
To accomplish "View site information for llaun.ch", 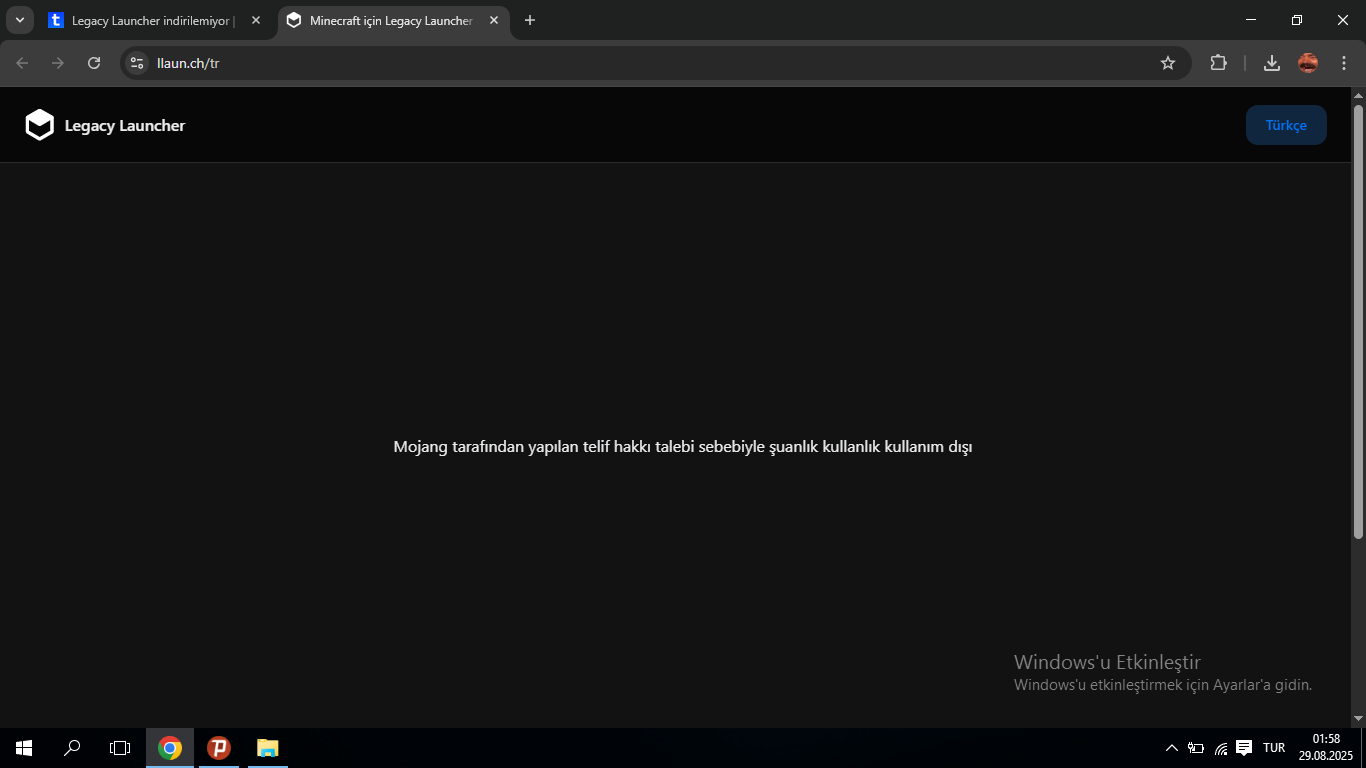I will coord(137,63).
